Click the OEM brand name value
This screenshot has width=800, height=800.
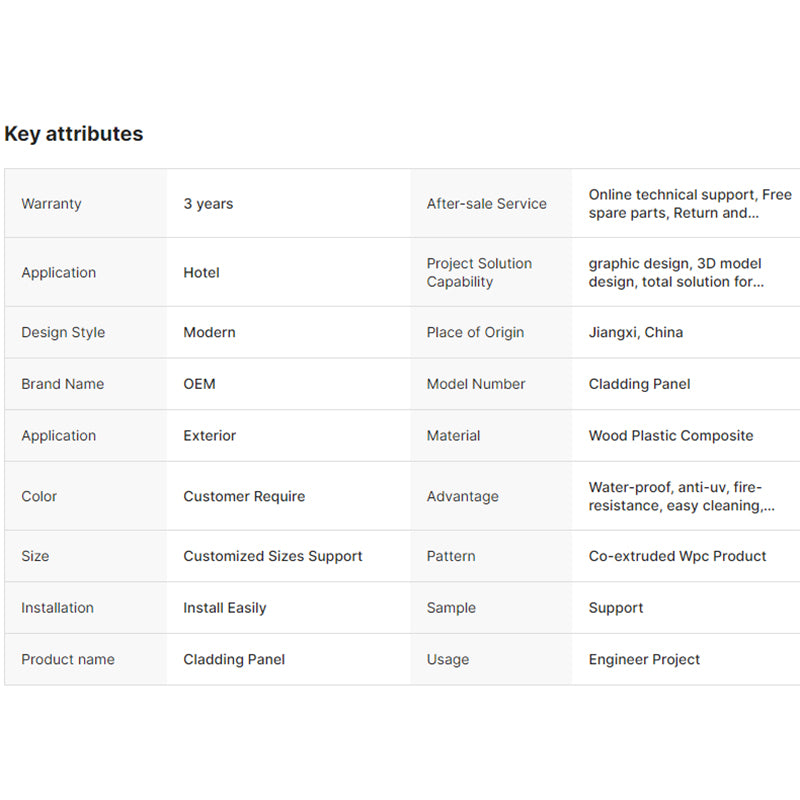coord(199,384)
